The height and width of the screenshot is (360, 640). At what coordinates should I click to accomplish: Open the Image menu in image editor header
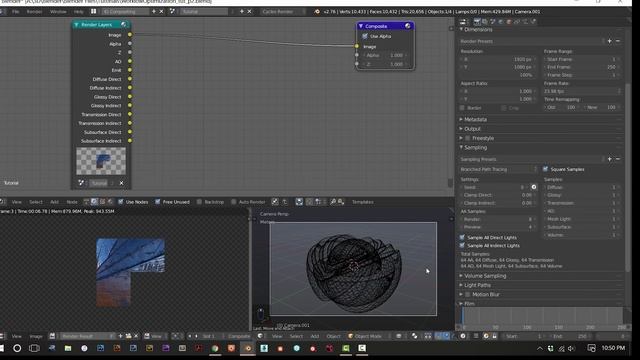(x=36, y=336)
